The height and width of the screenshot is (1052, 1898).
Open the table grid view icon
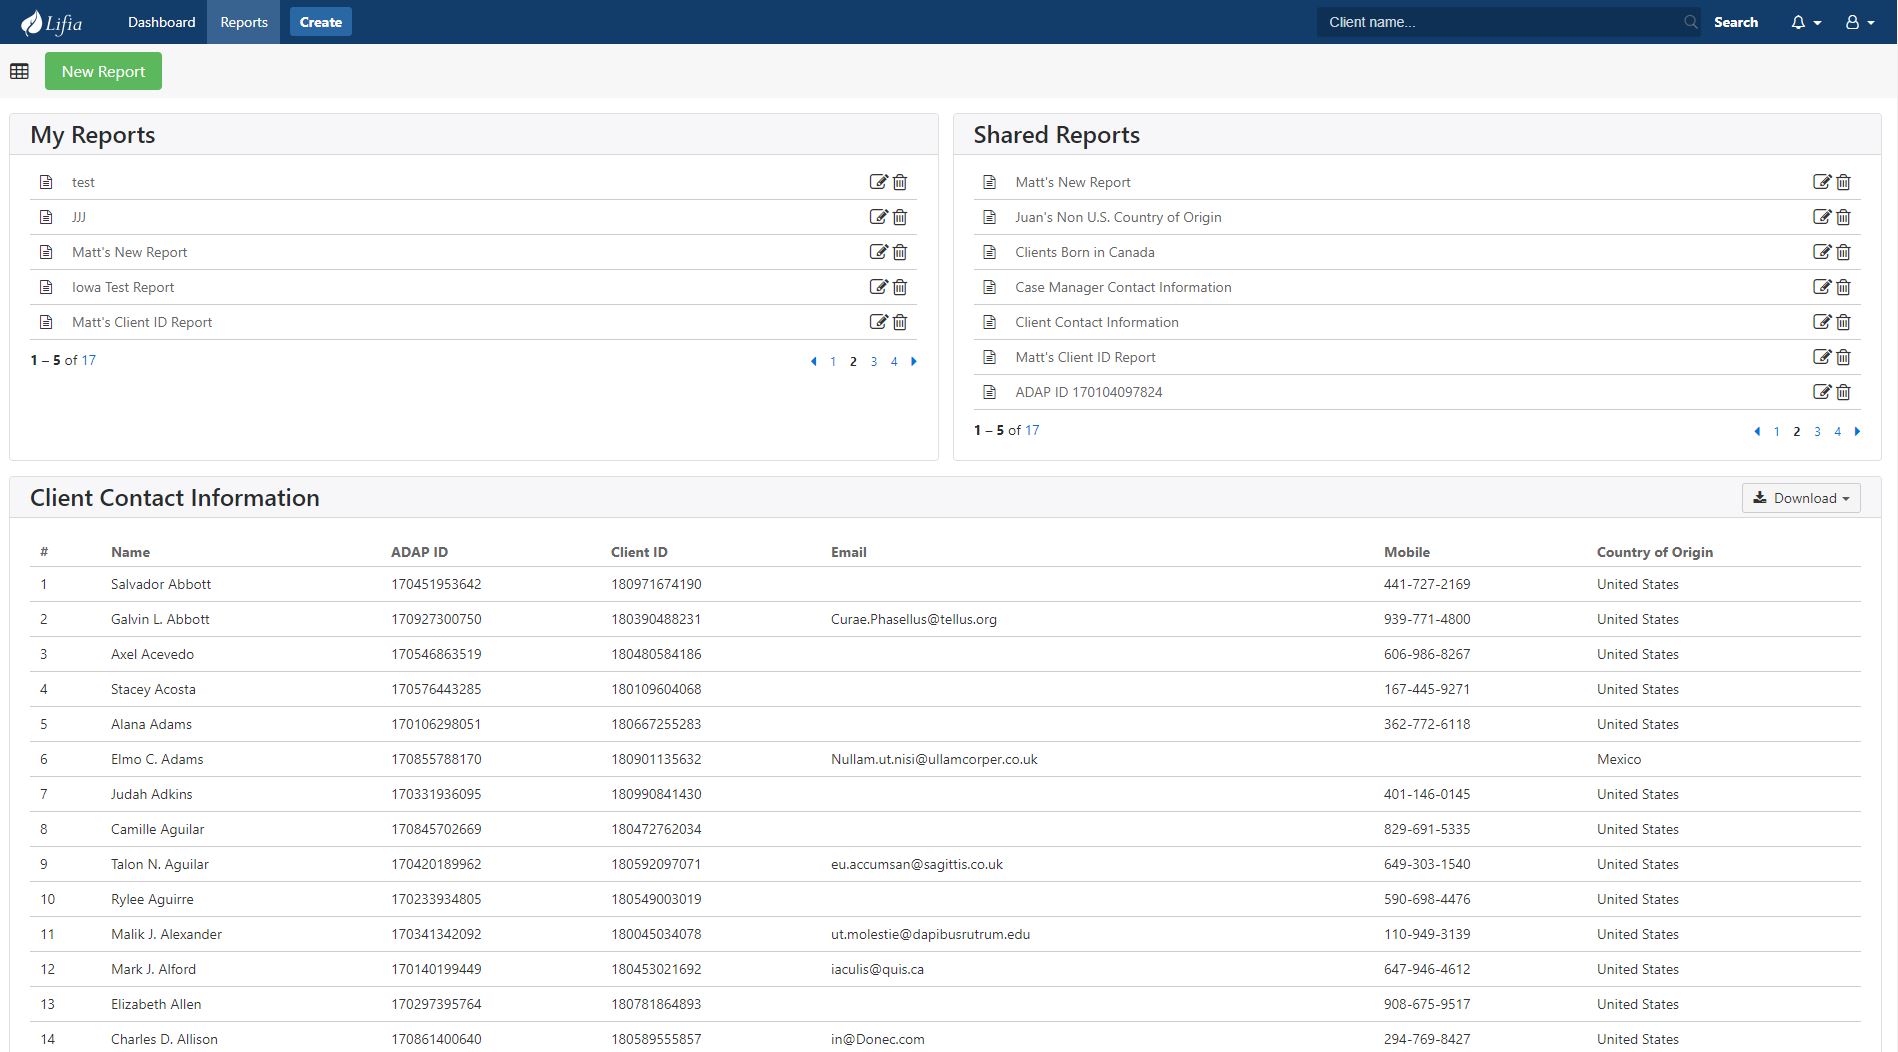[19, 71]
